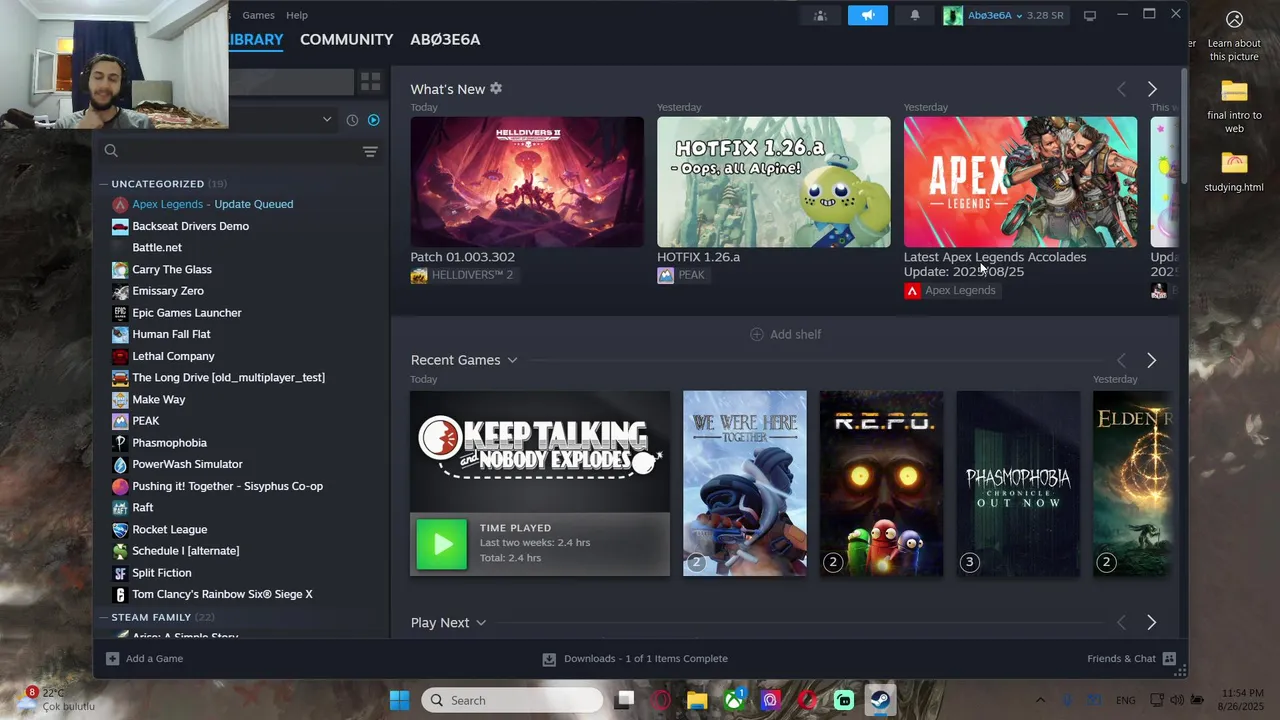The height and width of the screenshot is (720, 1280).
Task: Open File Explorer from the taskbar
Action: [697, 700]
